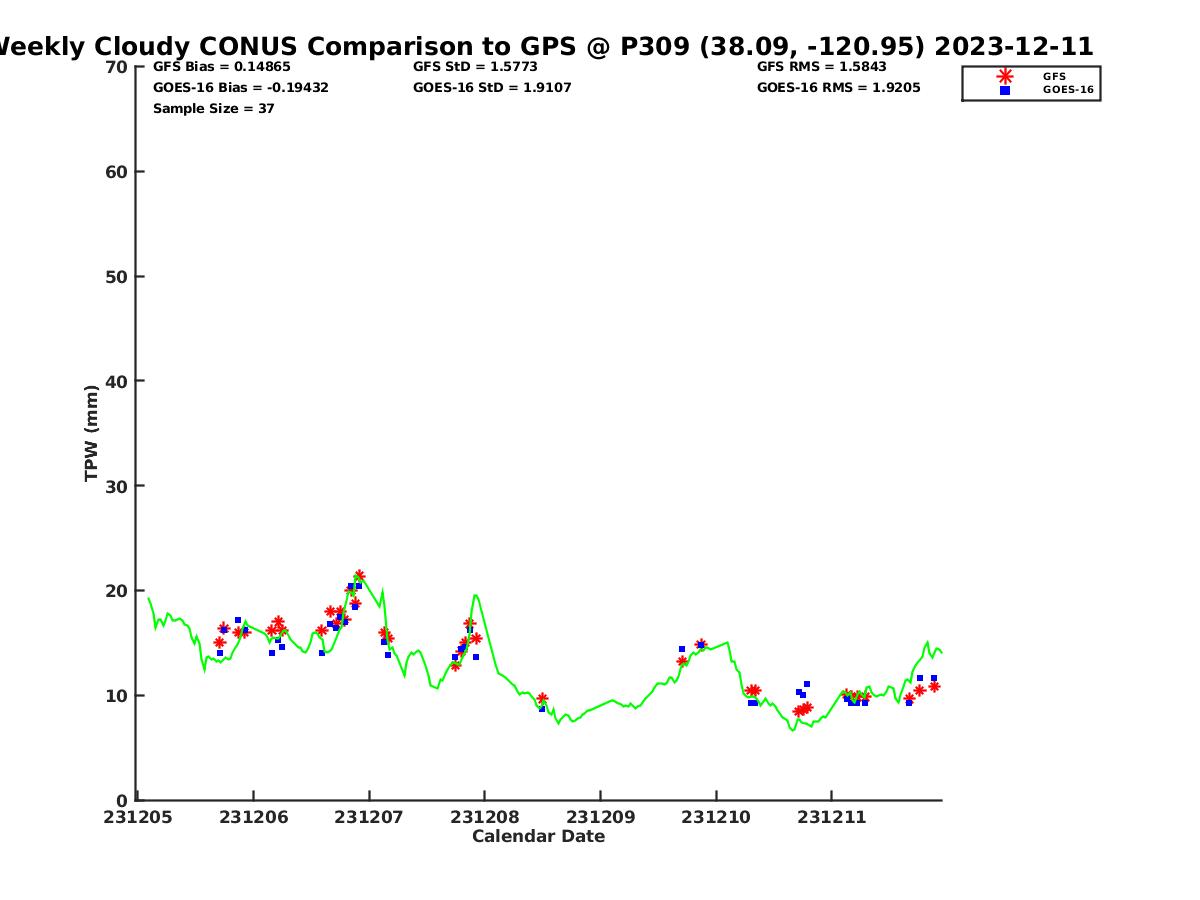Screen dimensions: 1200x900
Task: Click the 231208 x-axis tick label
Action: pyautogui.click(x=484, y=817)
